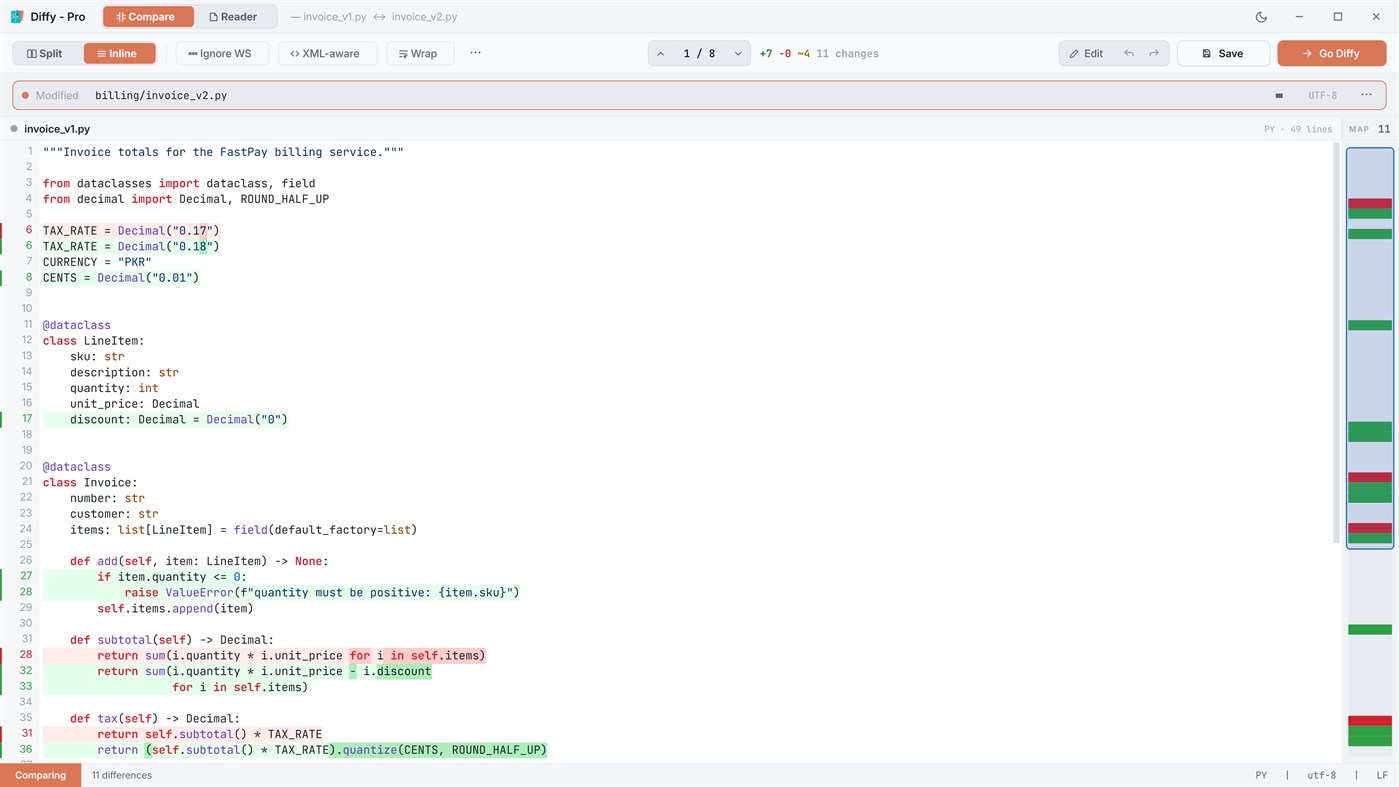Undo the last edit
1399x787 pixels.
tap(1129, 54)
